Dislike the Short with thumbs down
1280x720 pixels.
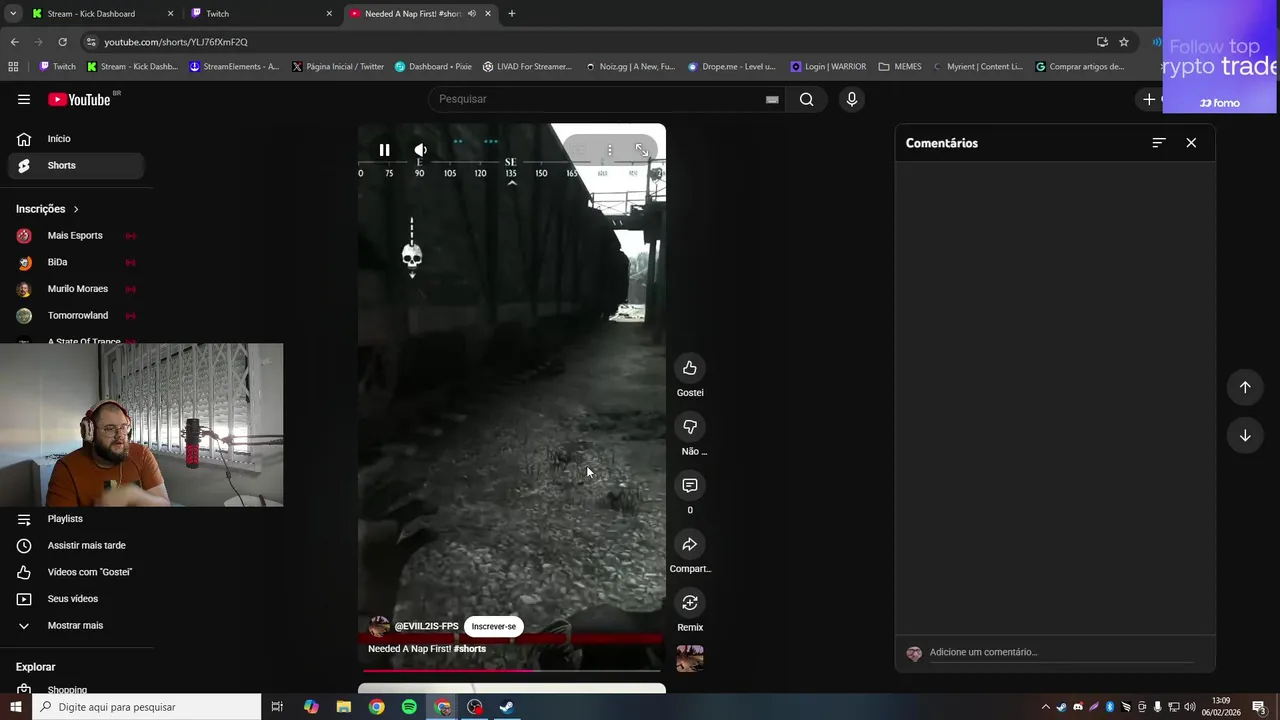point(690,427)
